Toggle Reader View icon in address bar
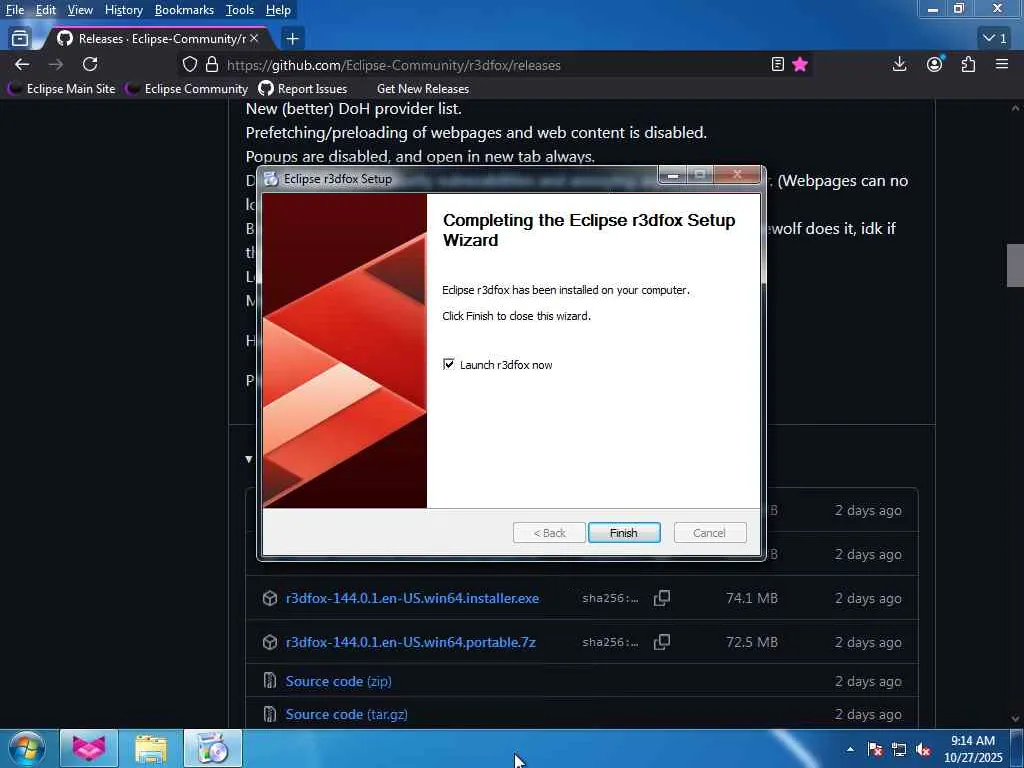 [777, 64]
